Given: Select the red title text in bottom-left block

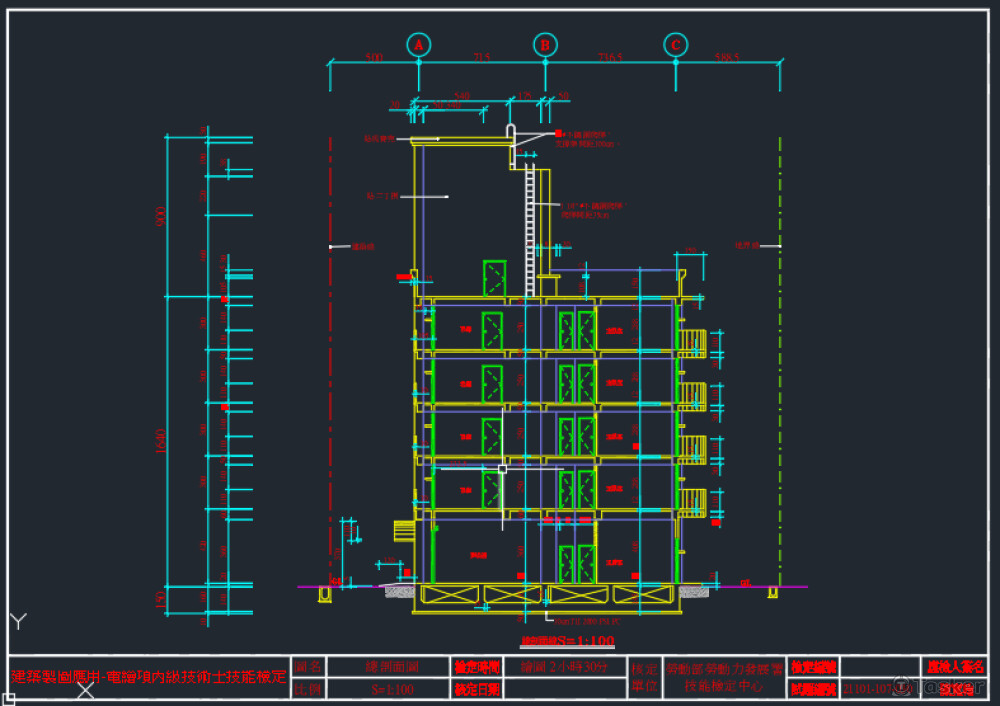Looking at the screenshot, I should [x=148, y=676].
